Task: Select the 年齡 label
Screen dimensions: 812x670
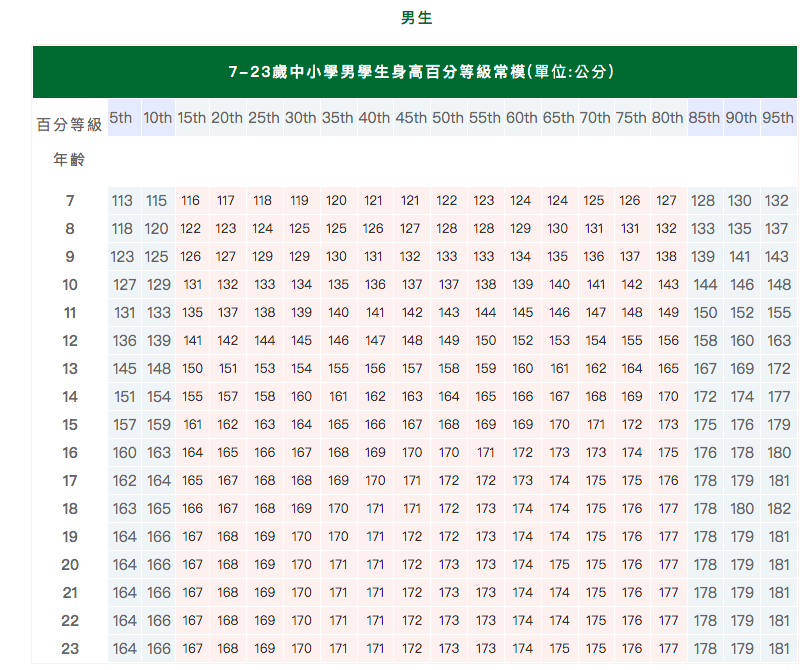Action: click(x=69, y=159)
